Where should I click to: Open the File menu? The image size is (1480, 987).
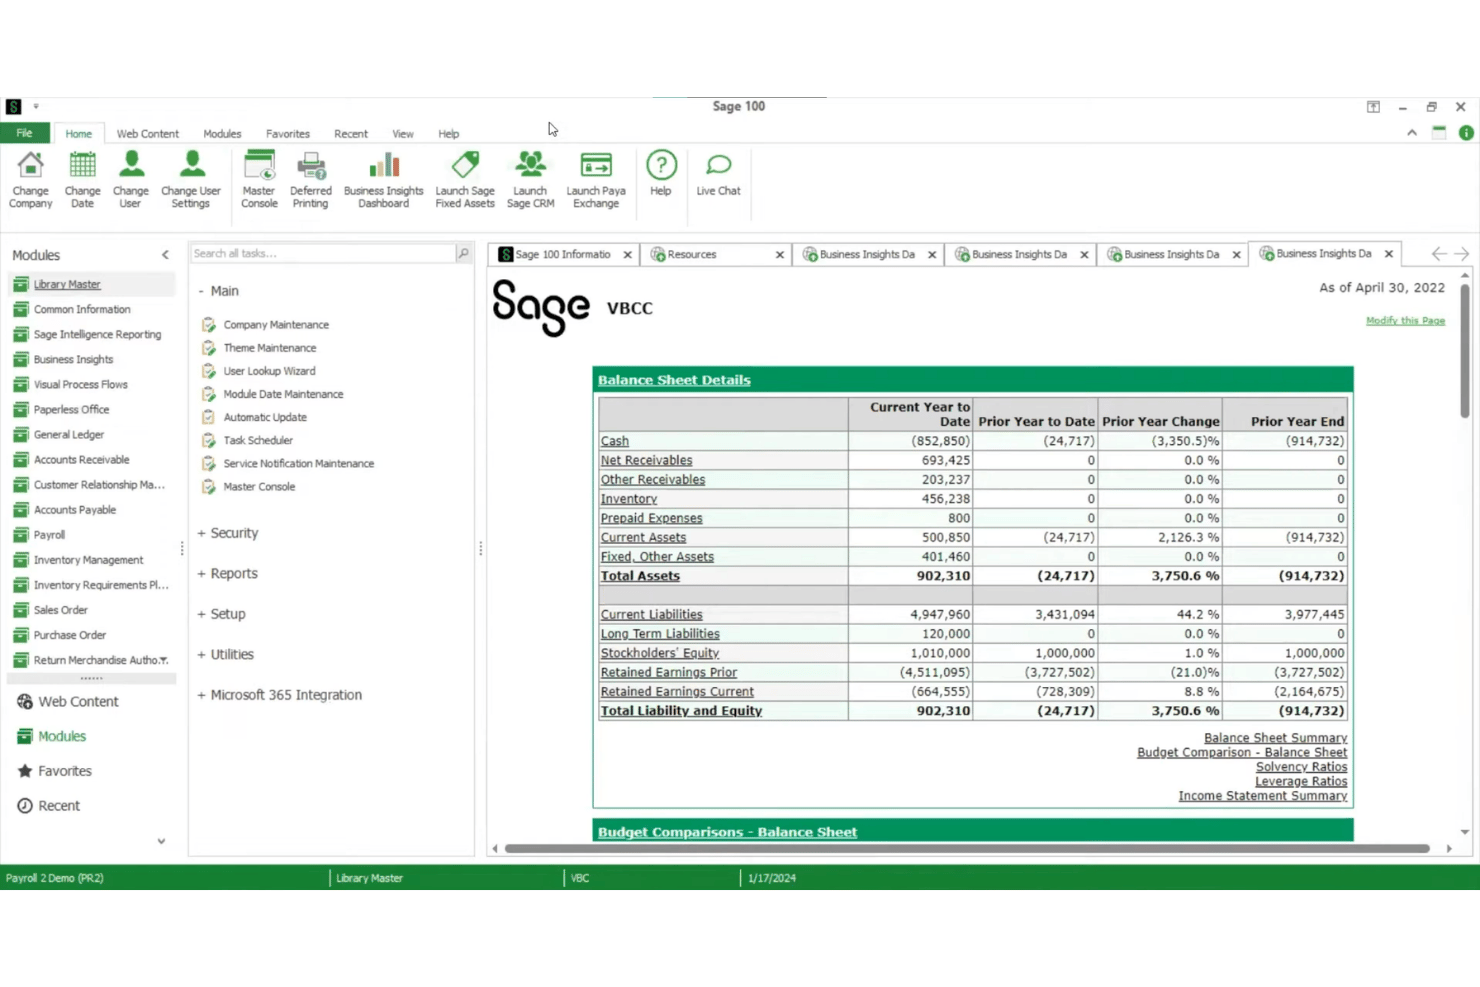[x=25, y=133]
